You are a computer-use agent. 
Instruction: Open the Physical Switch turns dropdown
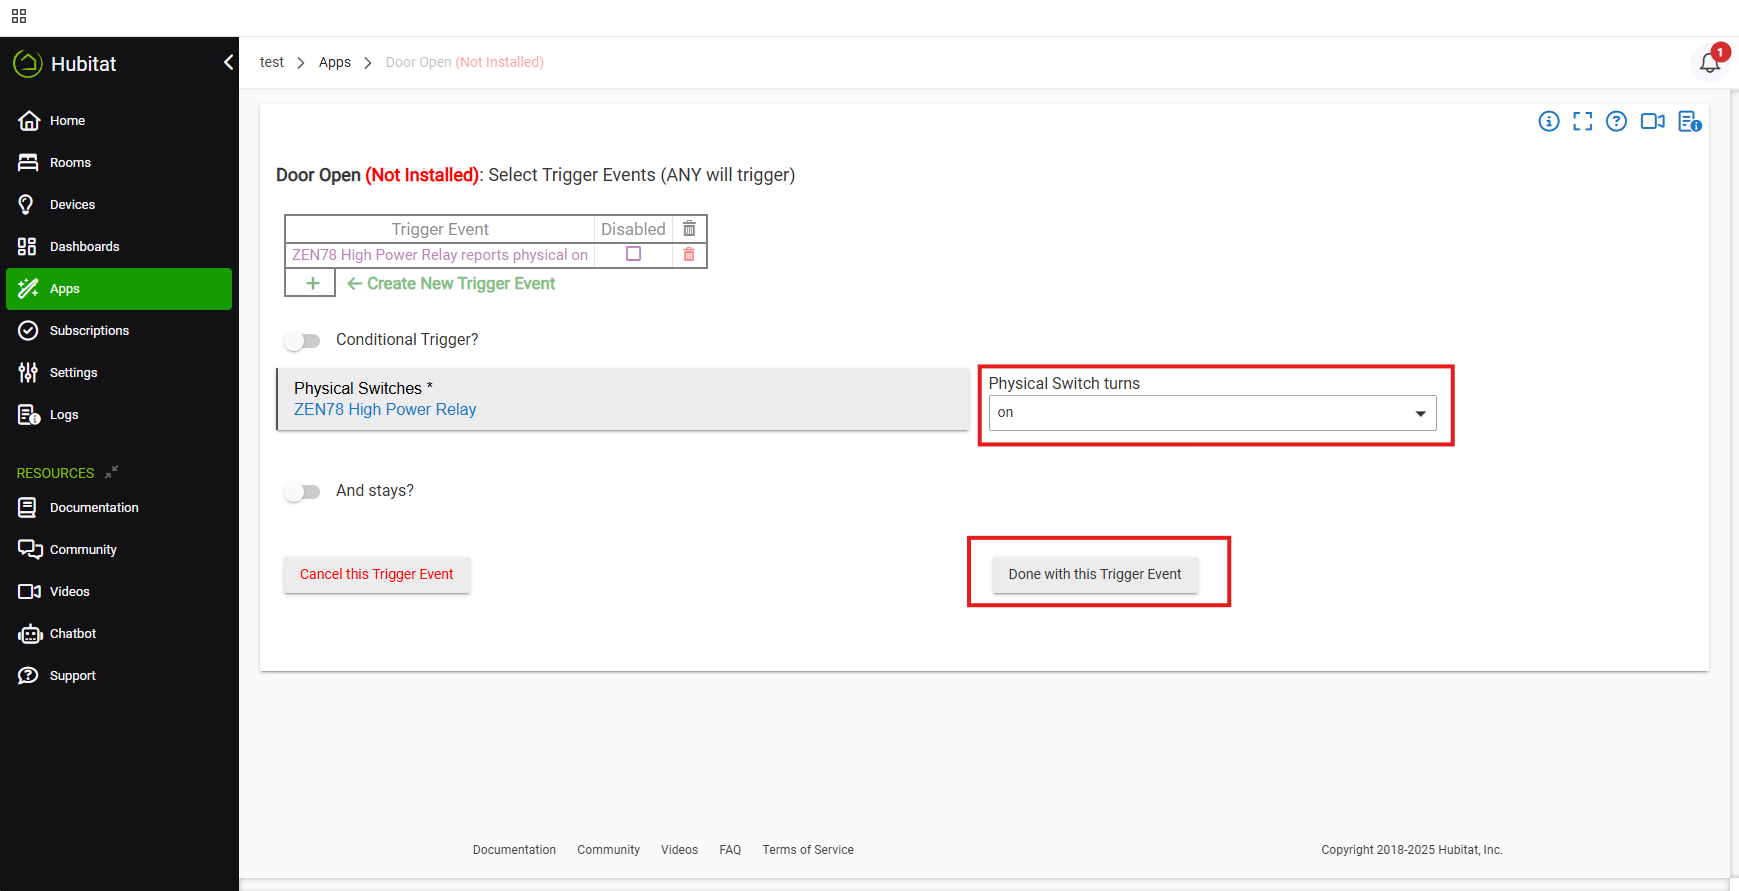(x=1212, y=413)
